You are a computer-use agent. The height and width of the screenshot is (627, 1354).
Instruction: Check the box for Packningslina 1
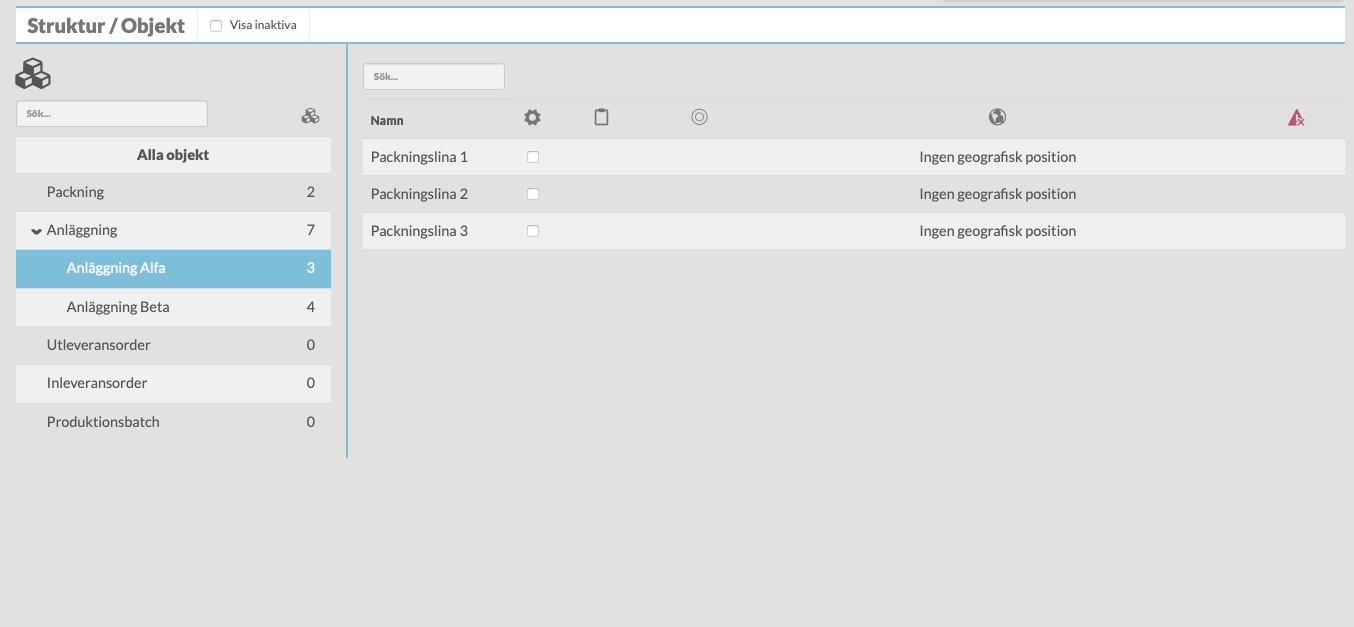click(x=533, y=157)
